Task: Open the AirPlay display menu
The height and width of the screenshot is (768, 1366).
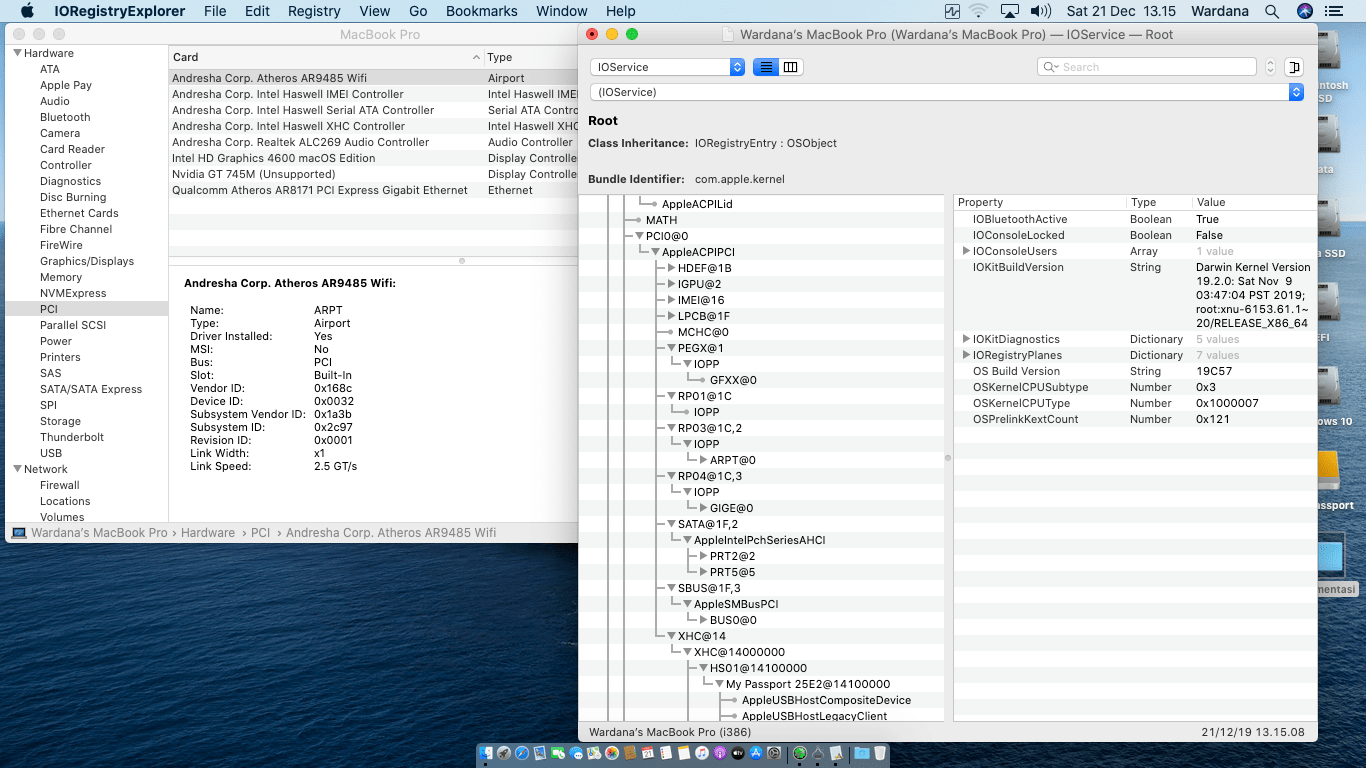Action: pyautogui.click(x=1009, y=11)
